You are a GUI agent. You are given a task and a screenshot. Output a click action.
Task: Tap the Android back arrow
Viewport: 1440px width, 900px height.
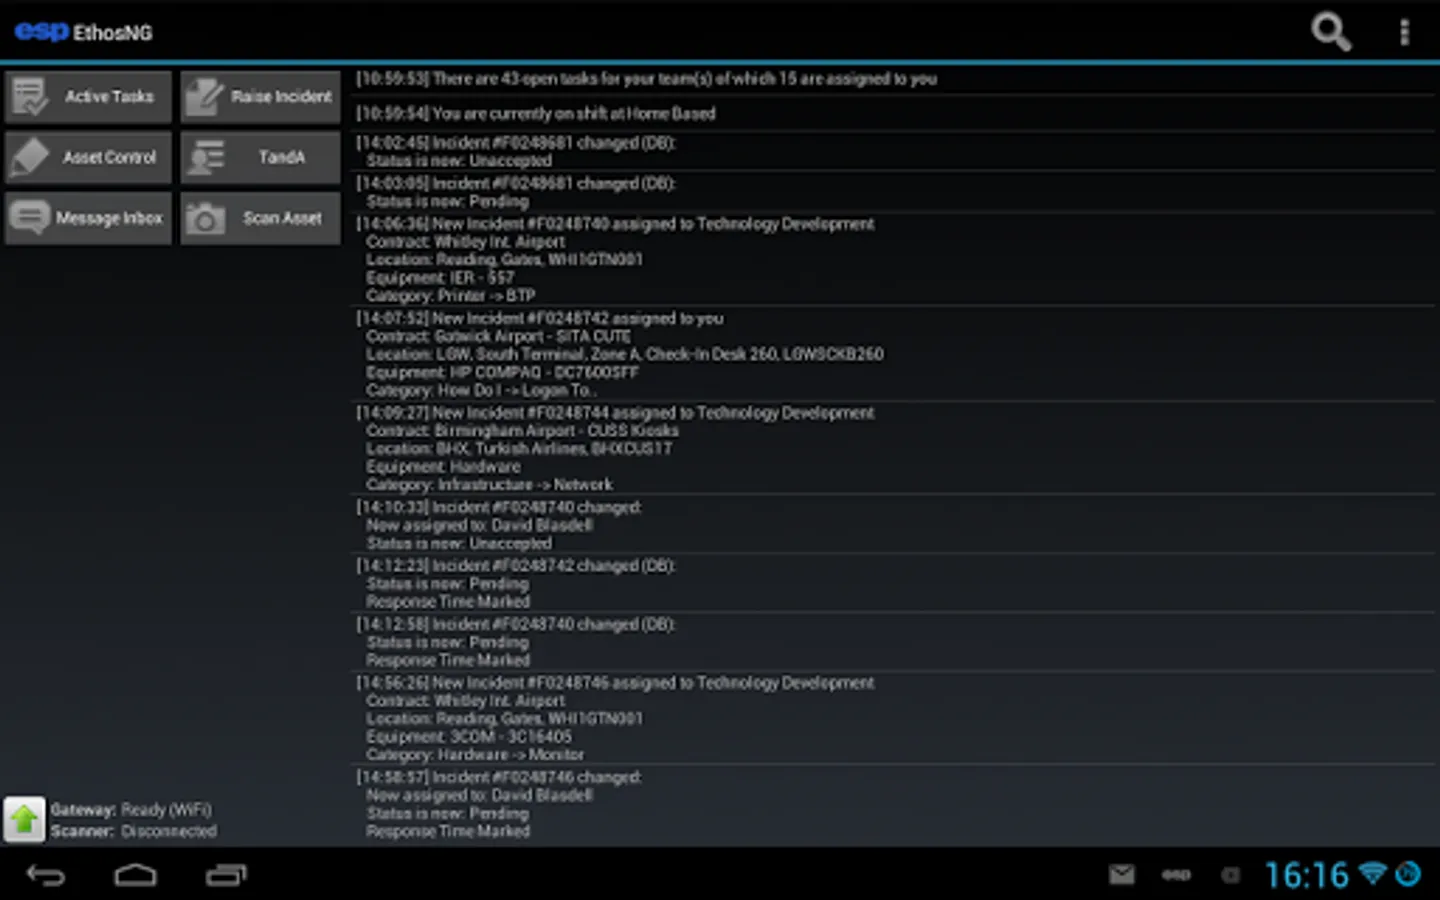click(x=45, y=876)
